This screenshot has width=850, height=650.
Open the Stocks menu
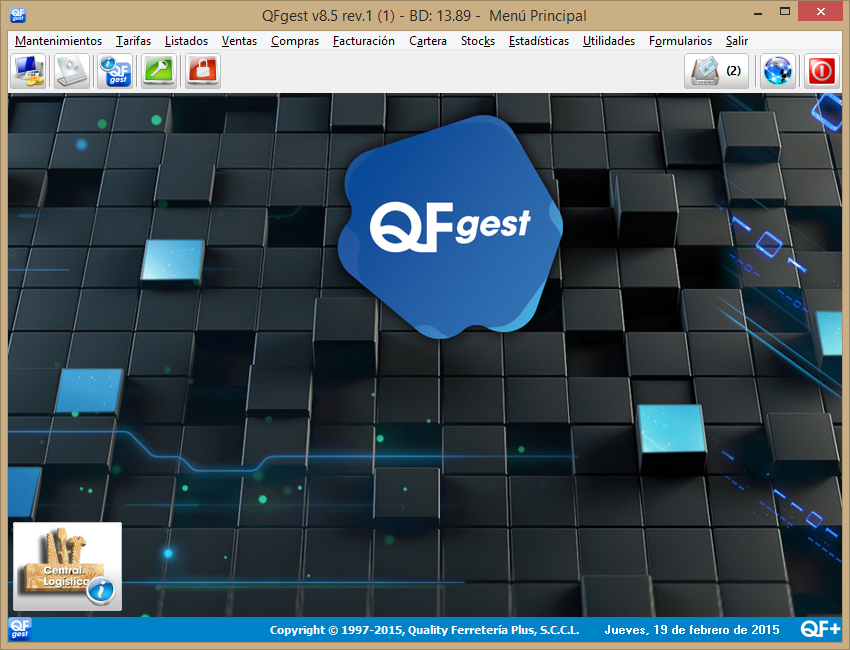478,41
